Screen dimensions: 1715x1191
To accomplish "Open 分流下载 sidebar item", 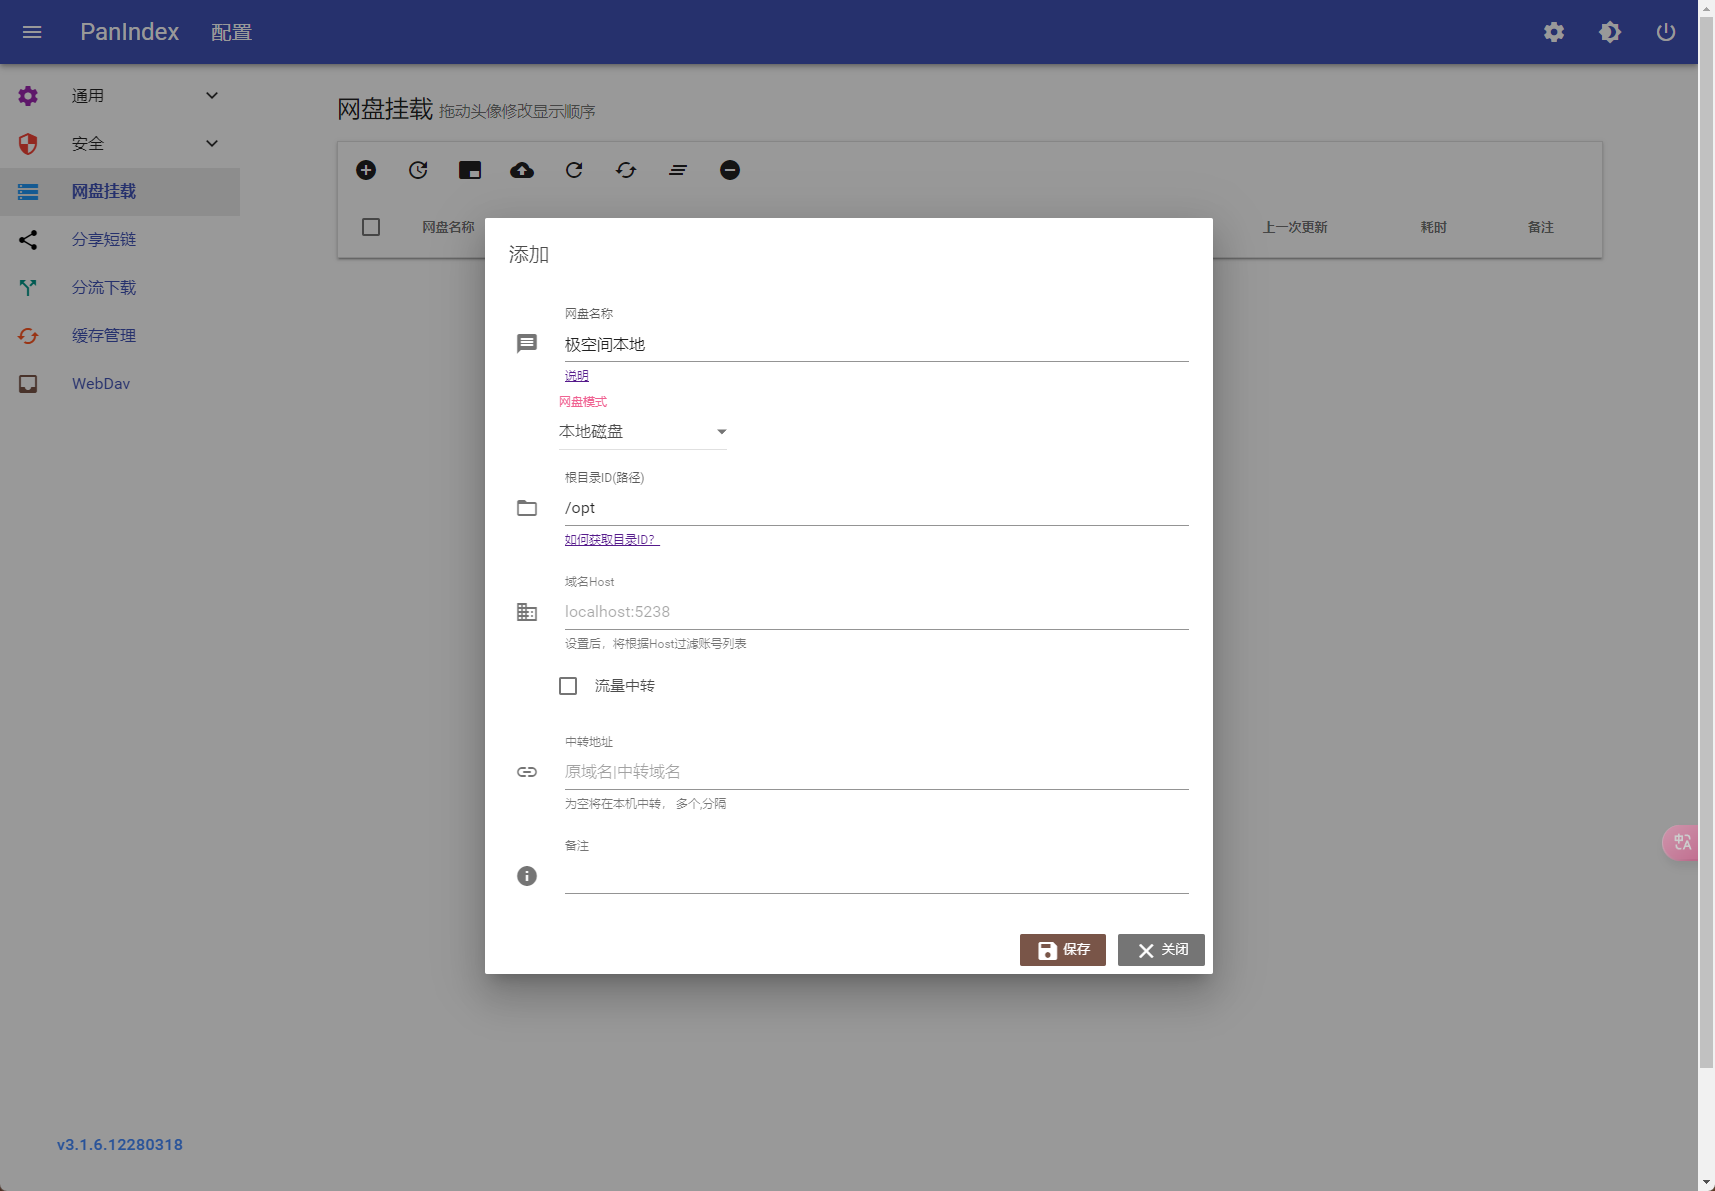I will pos(120,288).
